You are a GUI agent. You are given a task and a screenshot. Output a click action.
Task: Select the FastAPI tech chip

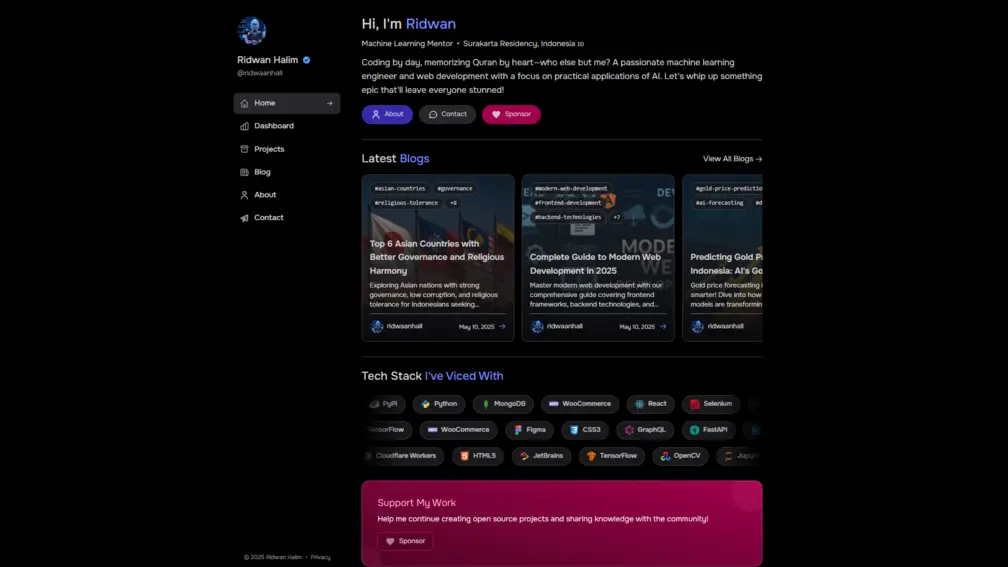click(708, 430)
